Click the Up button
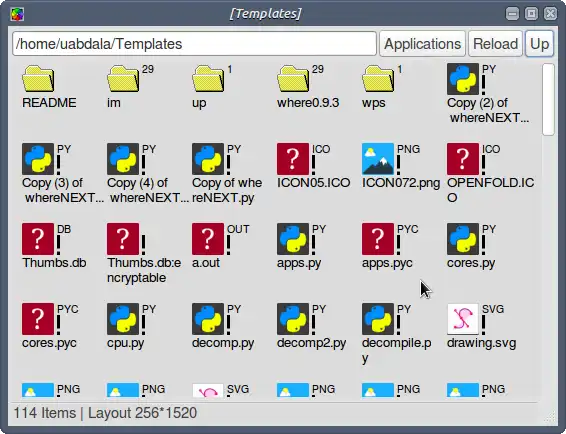Image resolution: width=566 pixels, height=434 pixels. (x=539, y=44)
